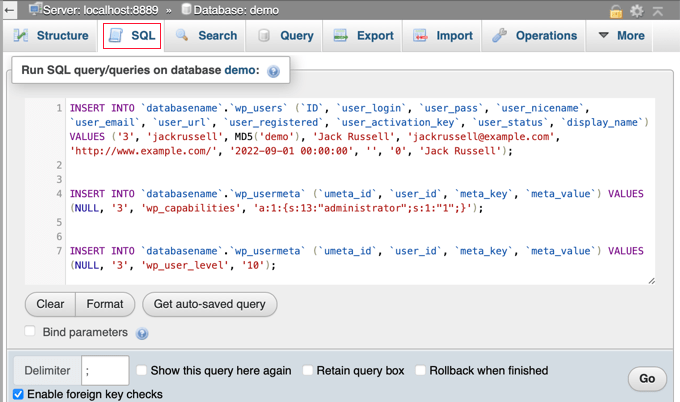Open the Operations tab
This screenshot has width=680, height=402.
[535, 36]
